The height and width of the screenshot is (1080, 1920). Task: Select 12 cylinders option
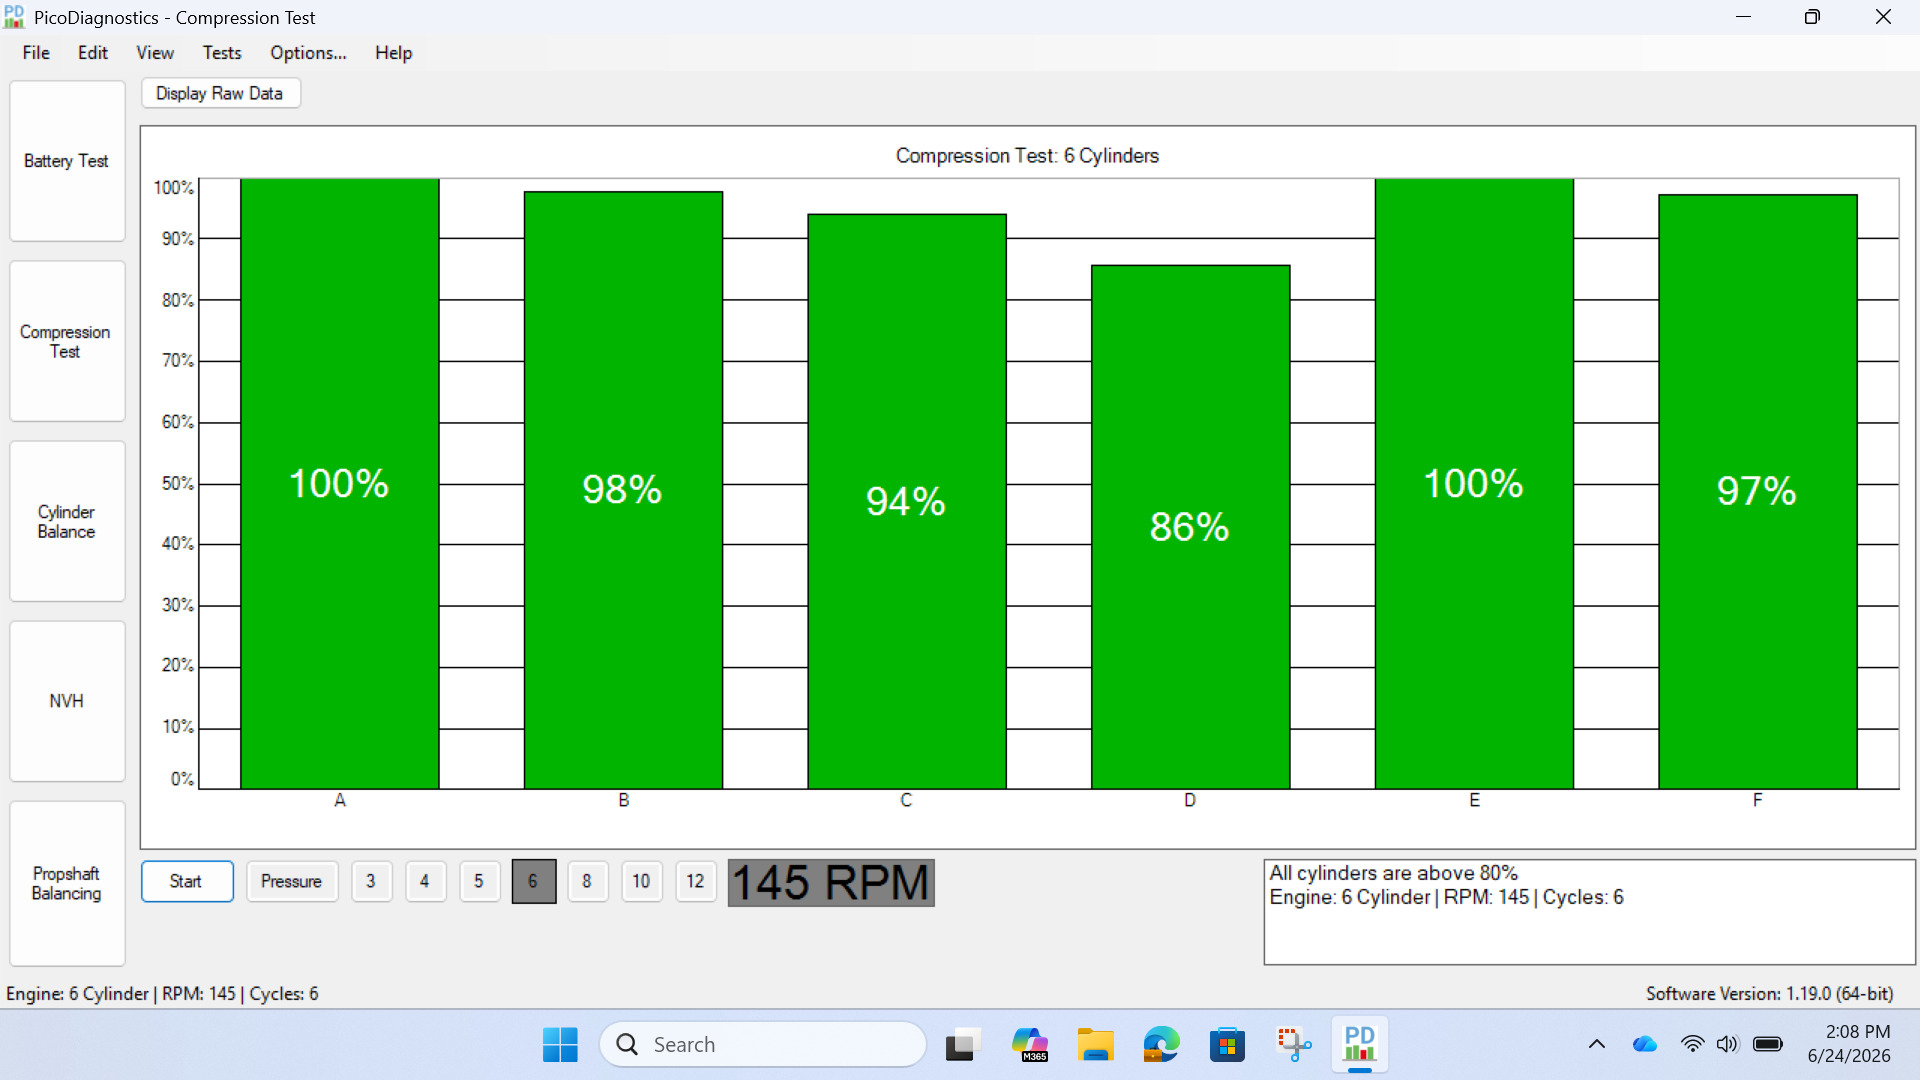pyautogui.click(x=695, y=881)
